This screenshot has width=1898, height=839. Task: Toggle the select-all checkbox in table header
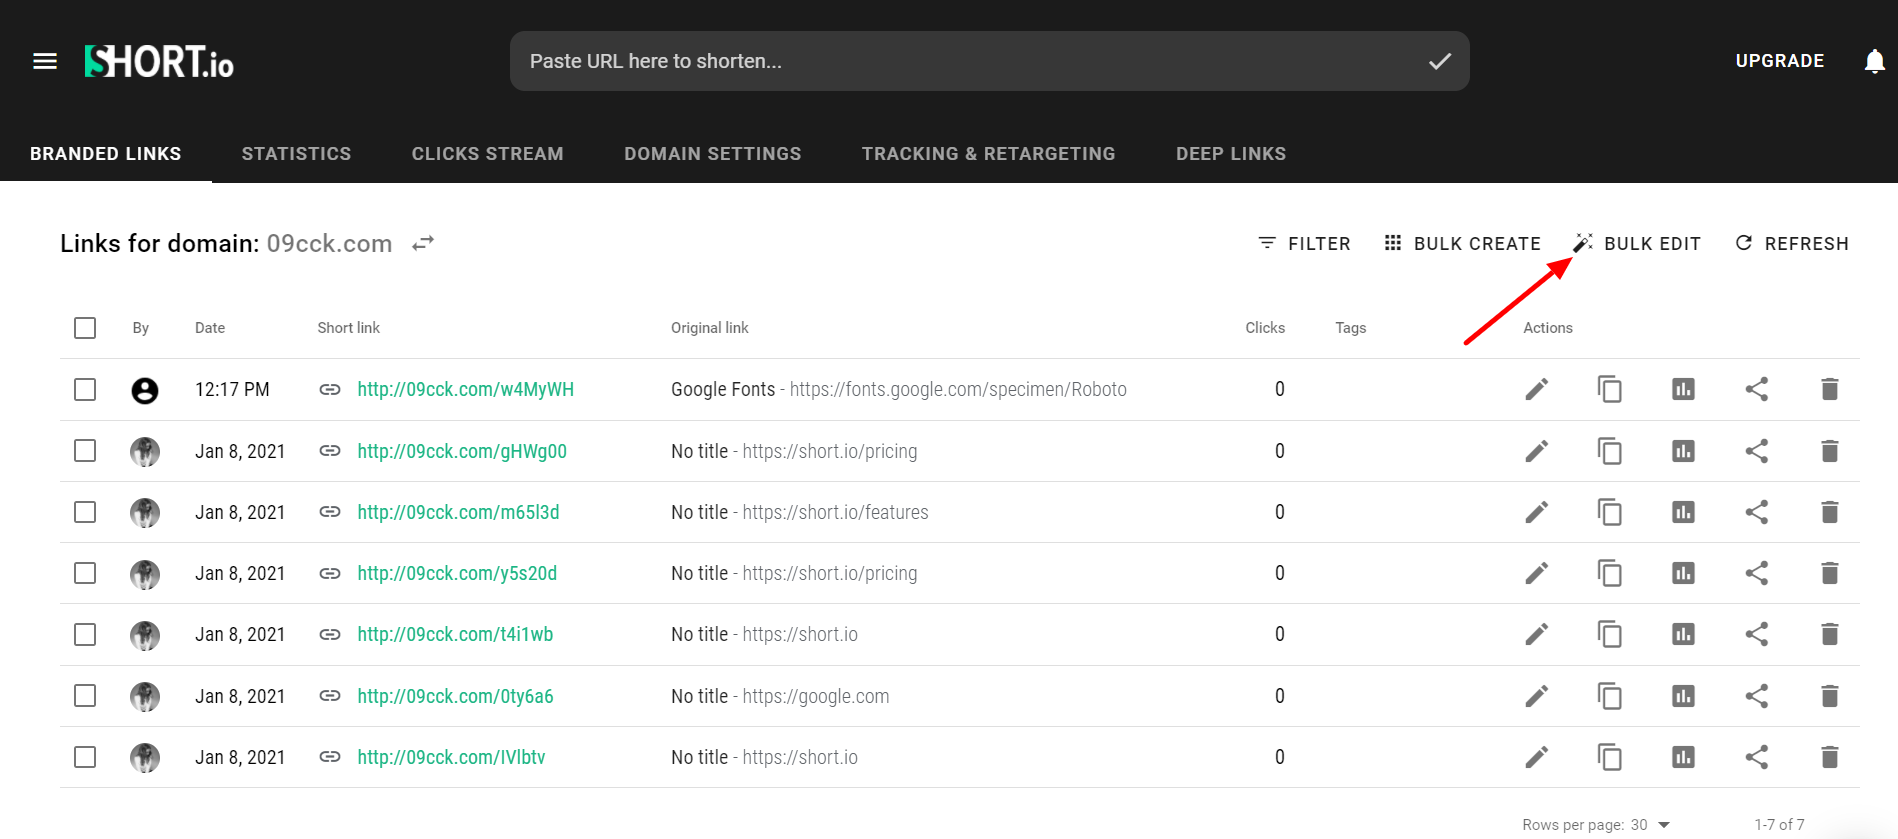coord(85,328)
